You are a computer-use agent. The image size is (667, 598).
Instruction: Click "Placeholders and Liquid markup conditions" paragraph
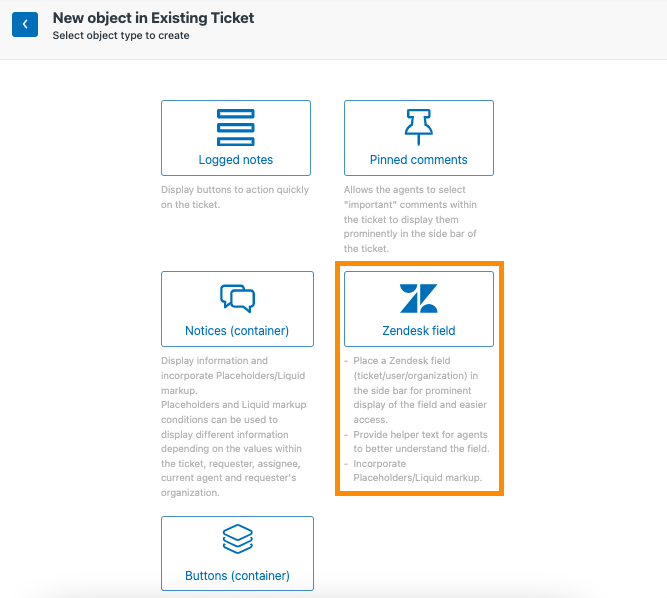(x=233, y=449)
